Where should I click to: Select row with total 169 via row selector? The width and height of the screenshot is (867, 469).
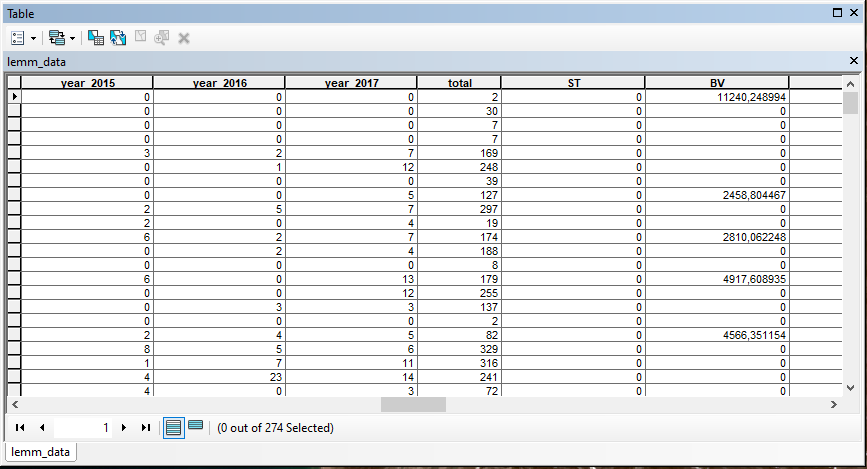(14, 153)
